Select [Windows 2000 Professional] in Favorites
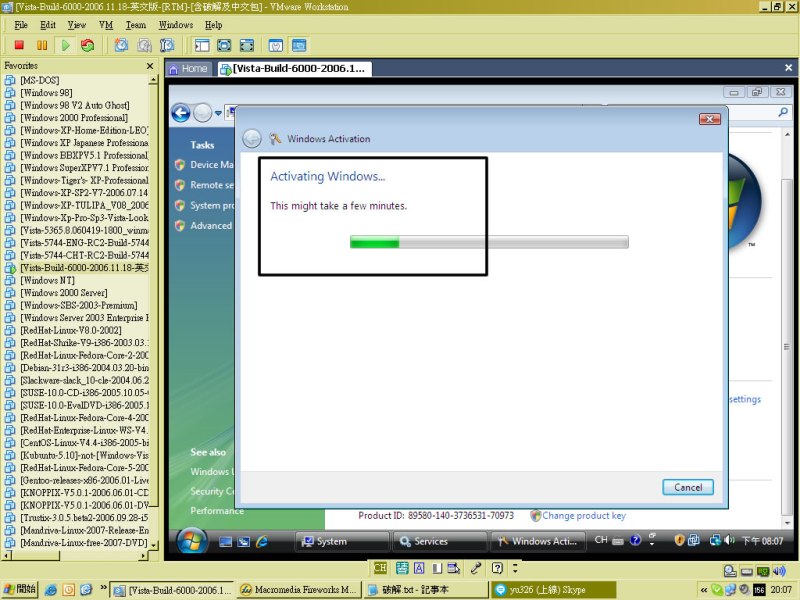 (x=74, y=118)
